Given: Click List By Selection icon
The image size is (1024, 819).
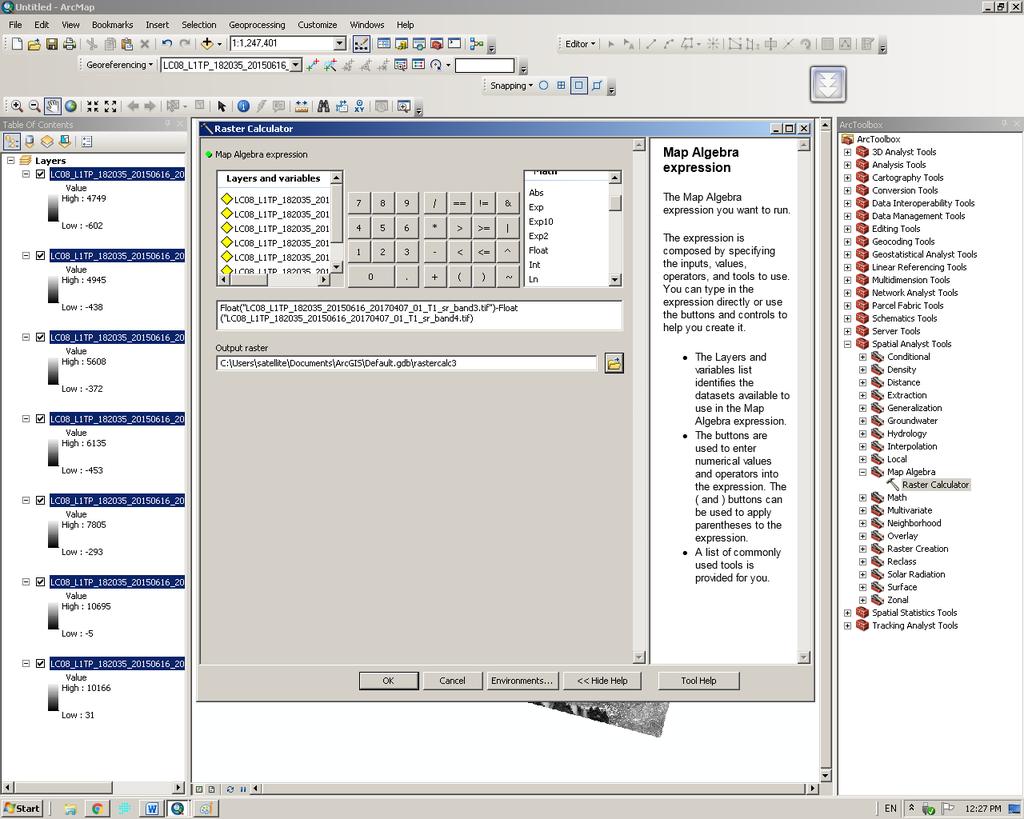Looking at the screenshot, I should click(65, 141).
